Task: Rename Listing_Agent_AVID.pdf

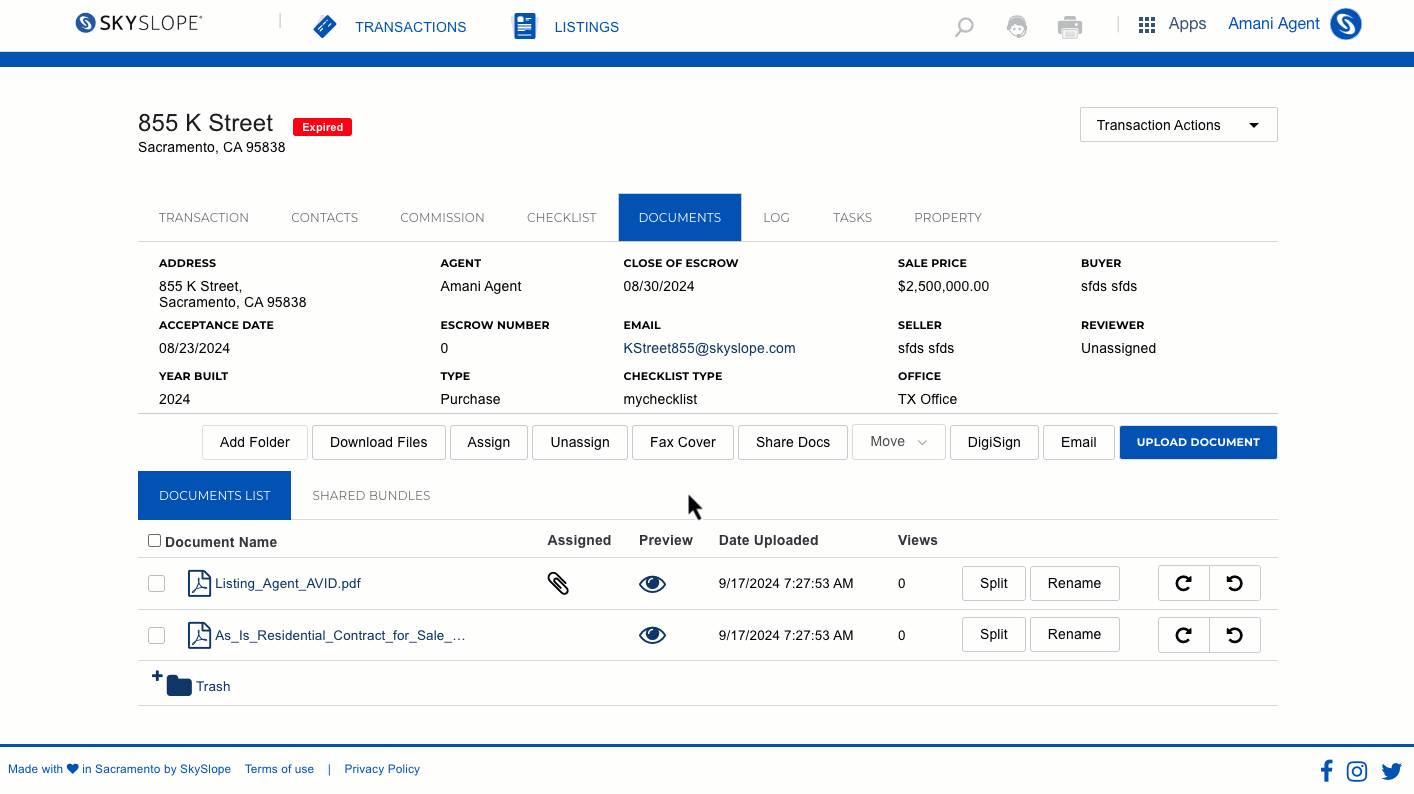Action: (x=1075, y=583)
